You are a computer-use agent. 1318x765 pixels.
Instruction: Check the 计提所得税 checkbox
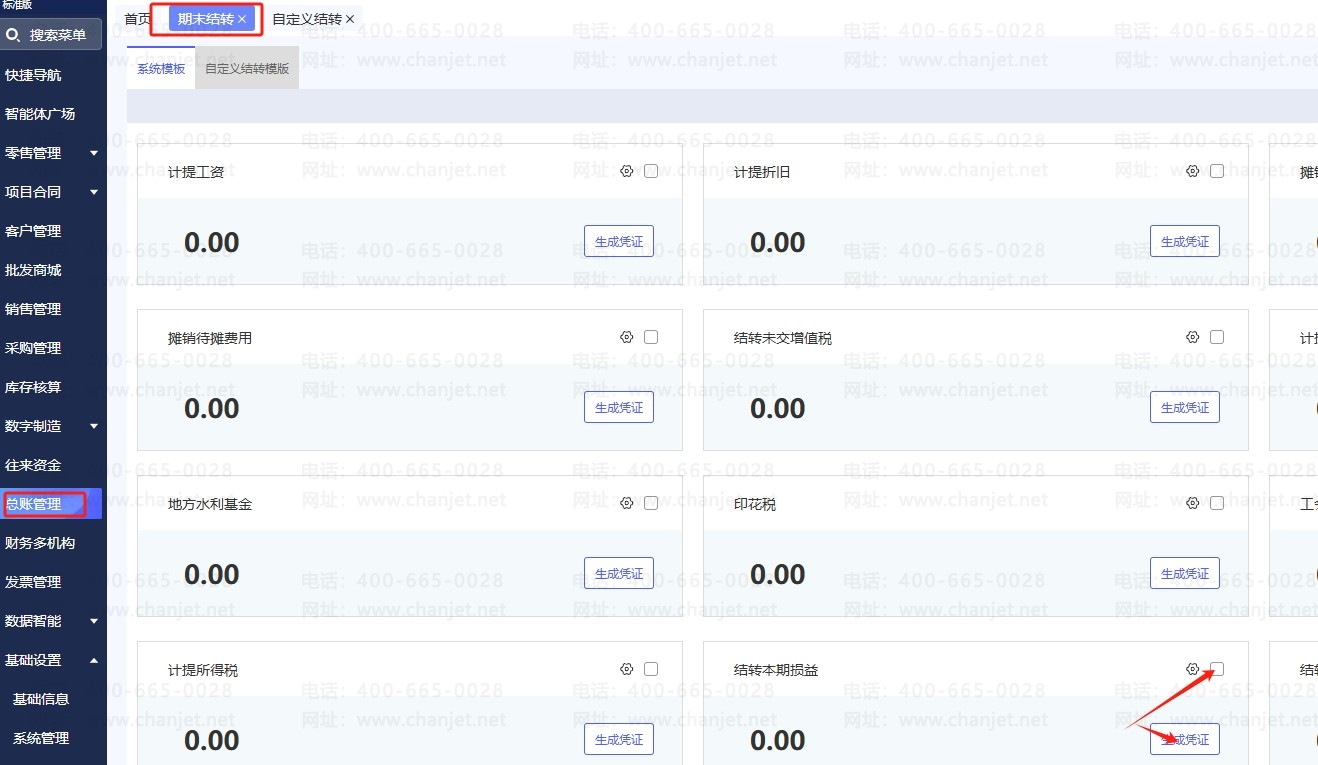point(651,669)
